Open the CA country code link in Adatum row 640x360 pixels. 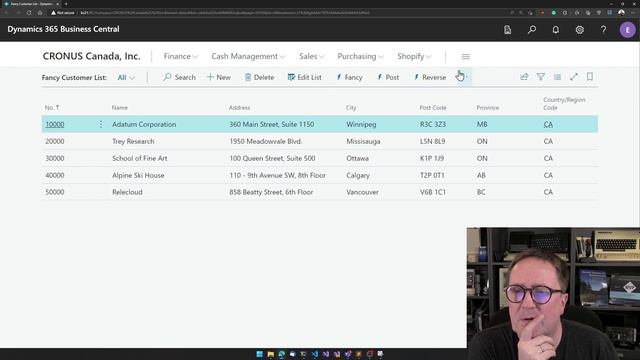(x=548, y=124)
